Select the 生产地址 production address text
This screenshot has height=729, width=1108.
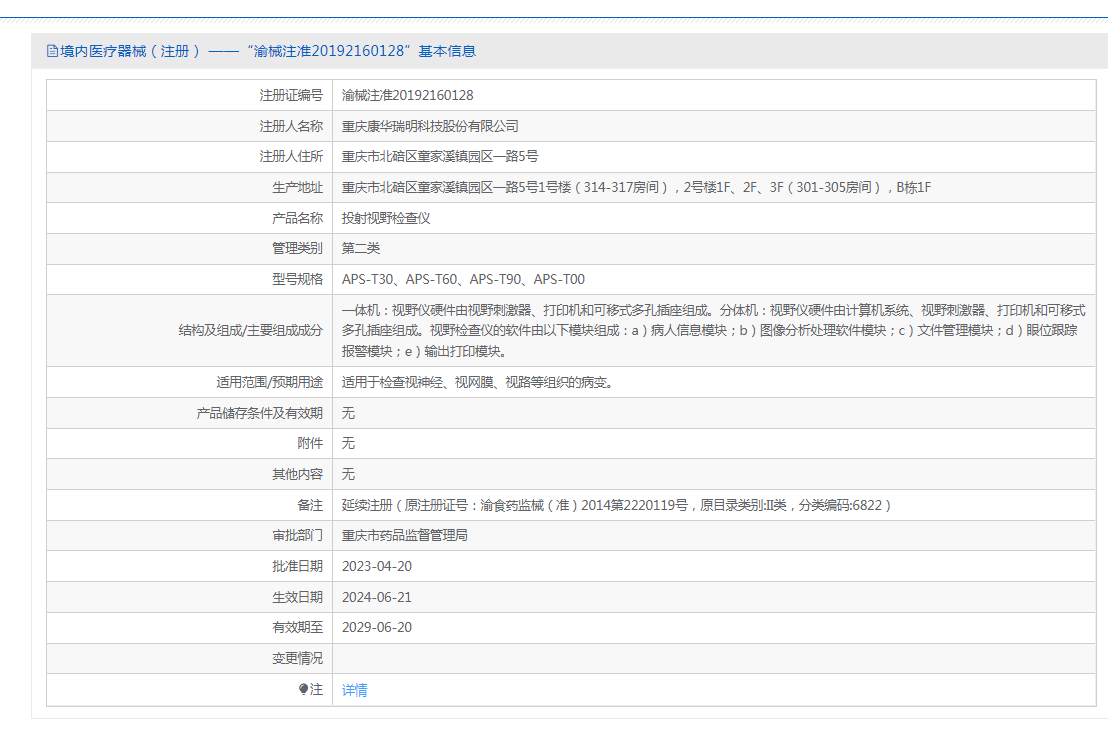636,188
